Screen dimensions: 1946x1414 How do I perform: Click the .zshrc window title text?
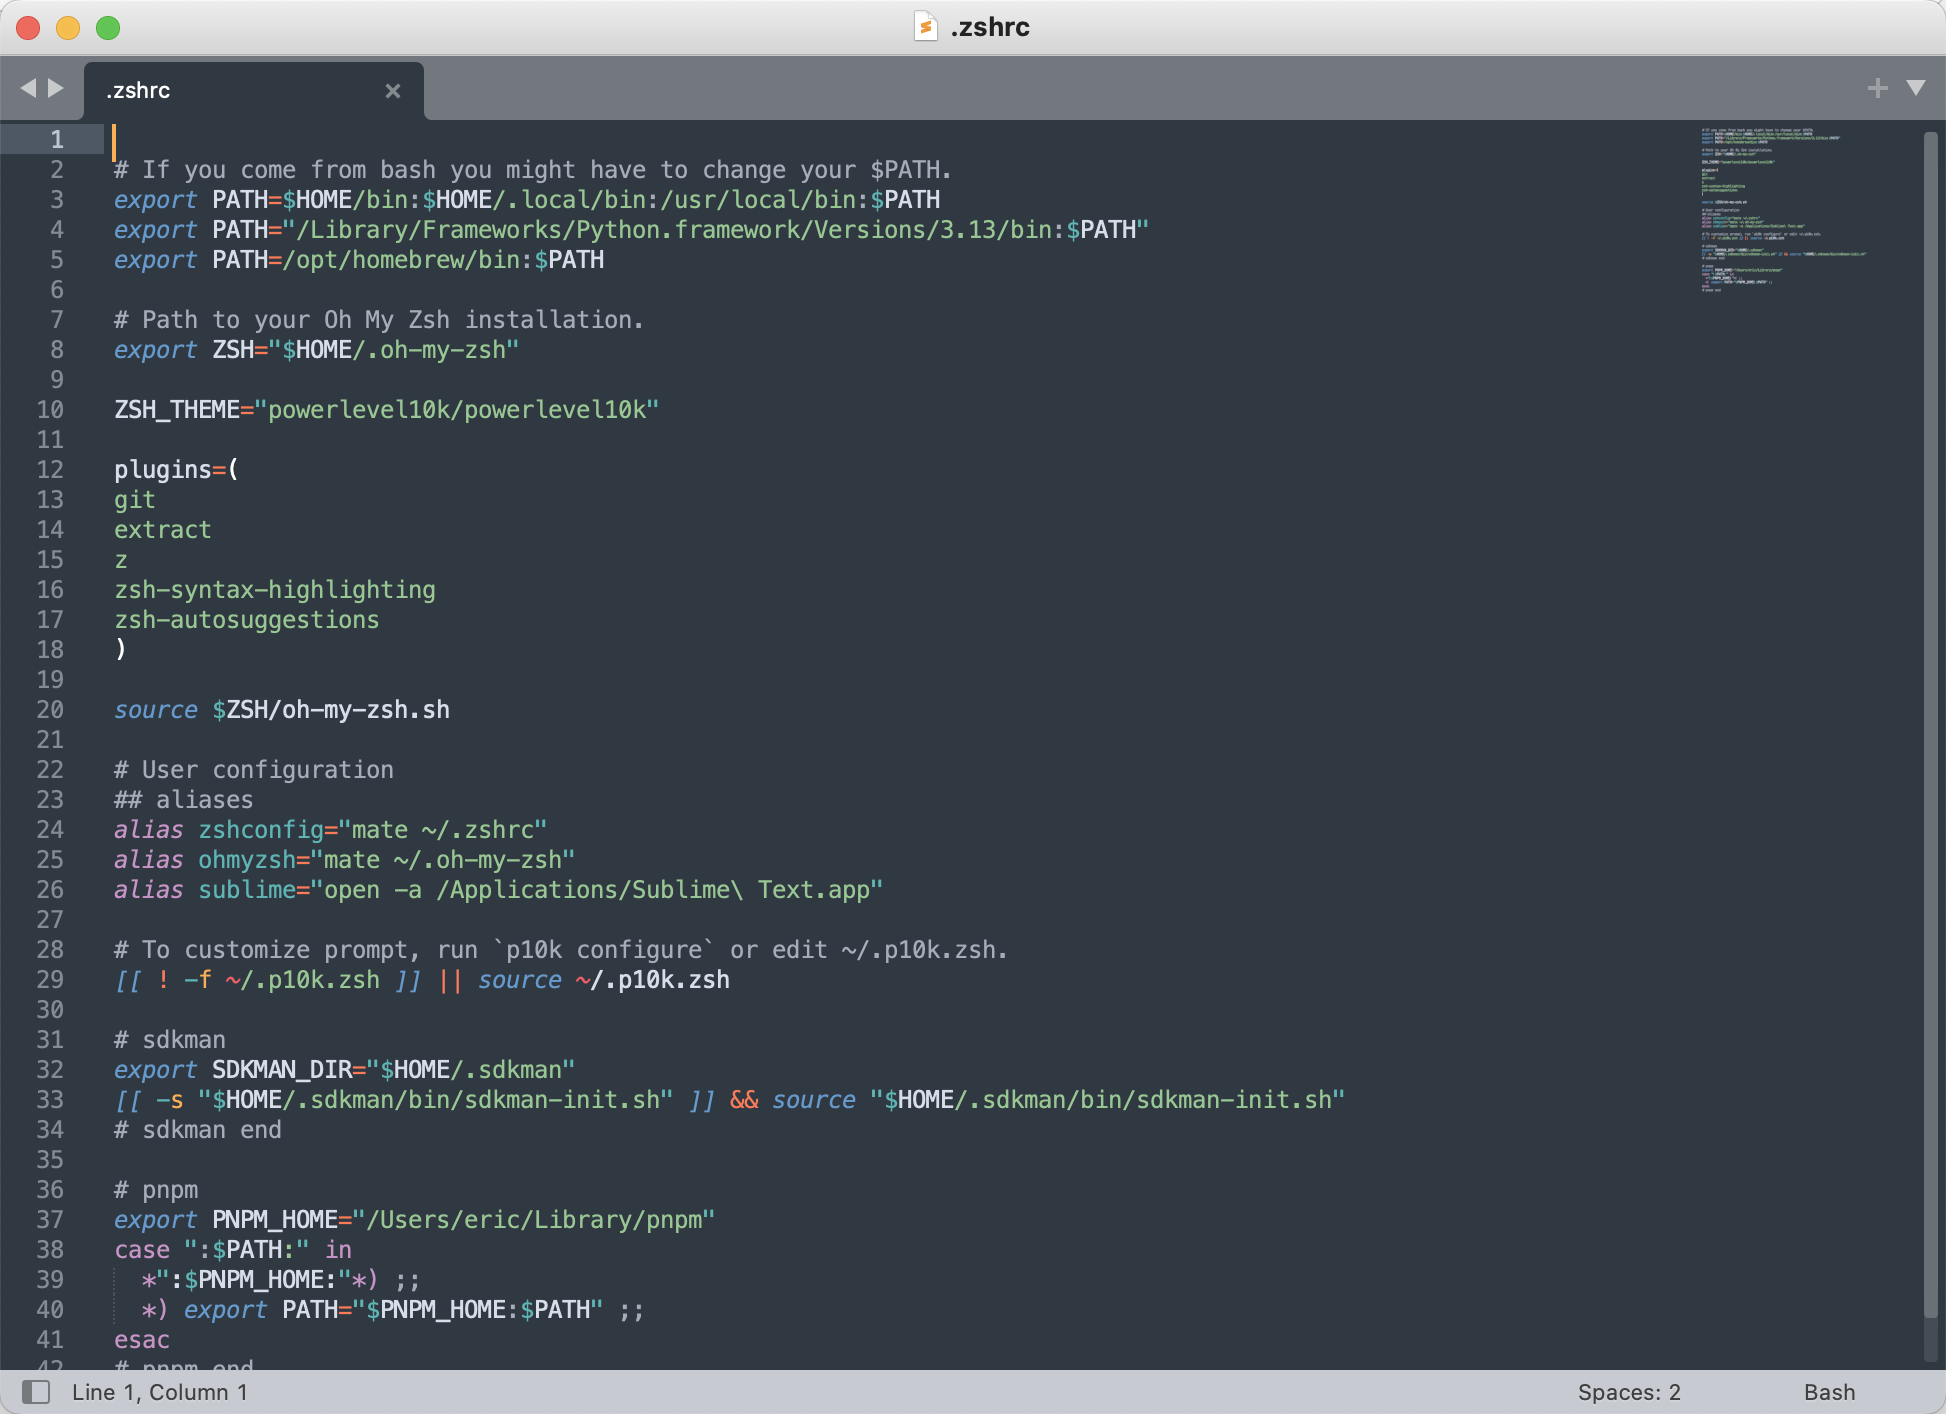pos(990,27)
